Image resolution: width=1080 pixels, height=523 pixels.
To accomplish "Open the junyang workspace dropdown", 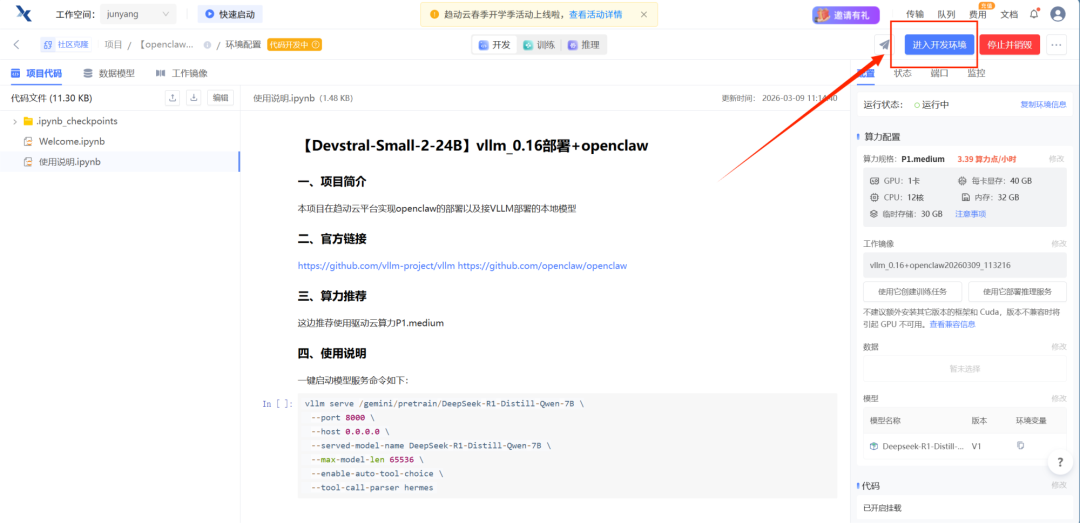I will coord(138,14).
